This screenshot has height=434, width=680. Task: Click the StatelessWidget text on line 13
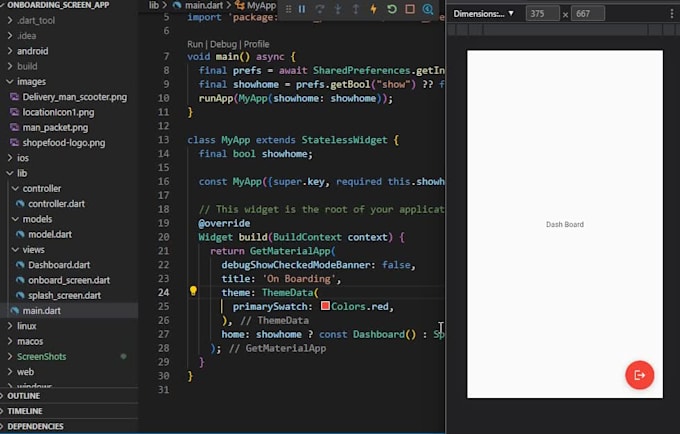344,140
